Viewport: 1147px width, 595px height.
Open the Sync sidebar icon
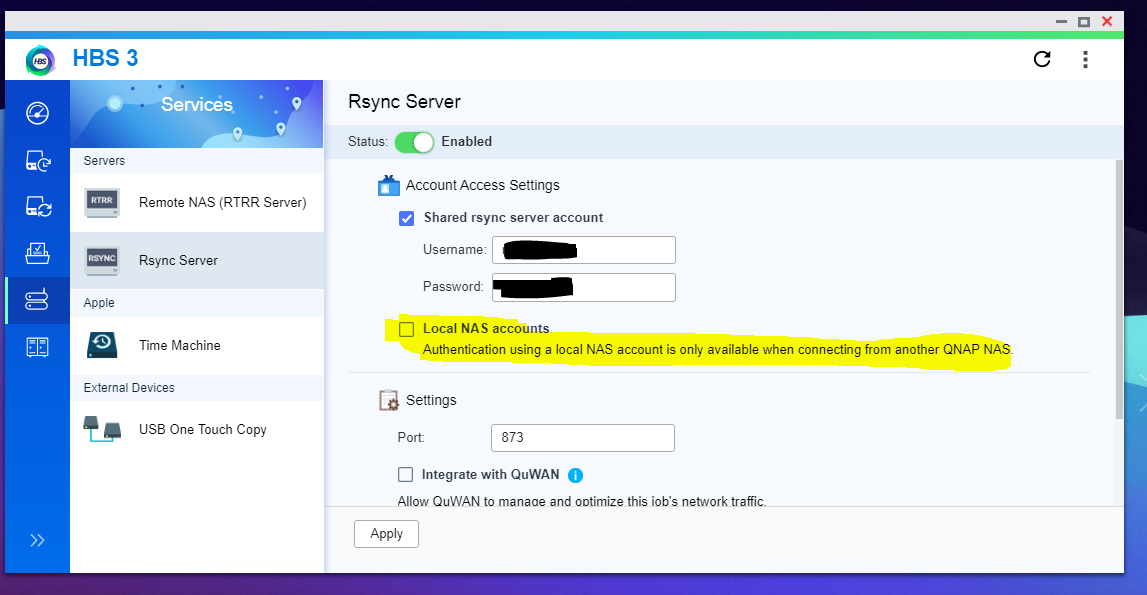point(37,207)
